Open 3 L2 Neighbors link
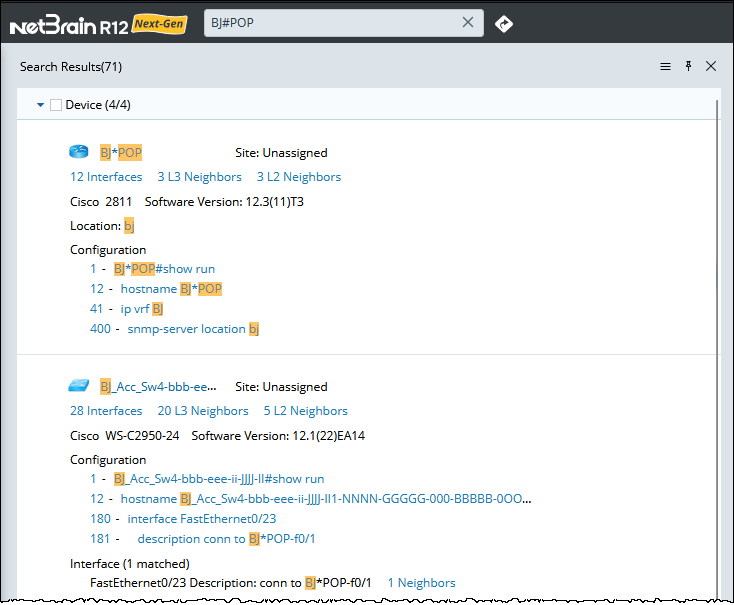The width and height of the screenshot is (734, 605). pyautogui.click(x=299, y=177)
